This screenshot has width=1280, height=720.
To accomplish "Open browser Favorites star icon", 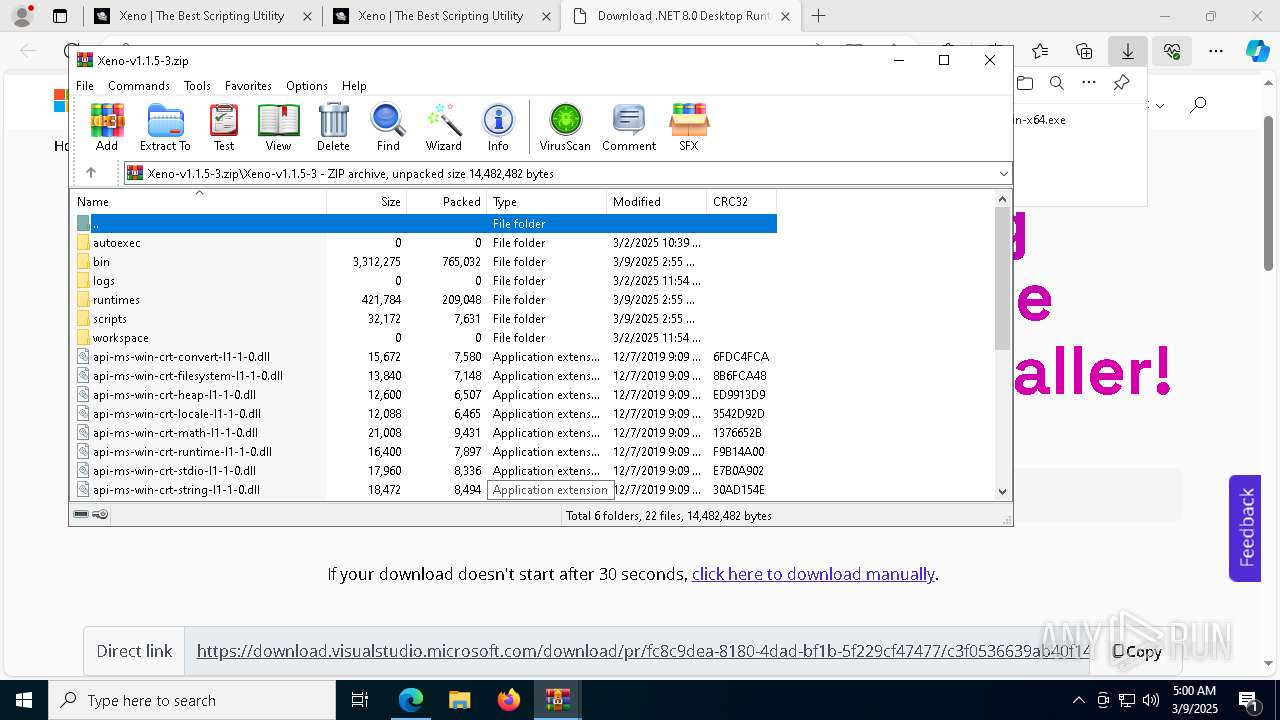I will [1040, 51].
